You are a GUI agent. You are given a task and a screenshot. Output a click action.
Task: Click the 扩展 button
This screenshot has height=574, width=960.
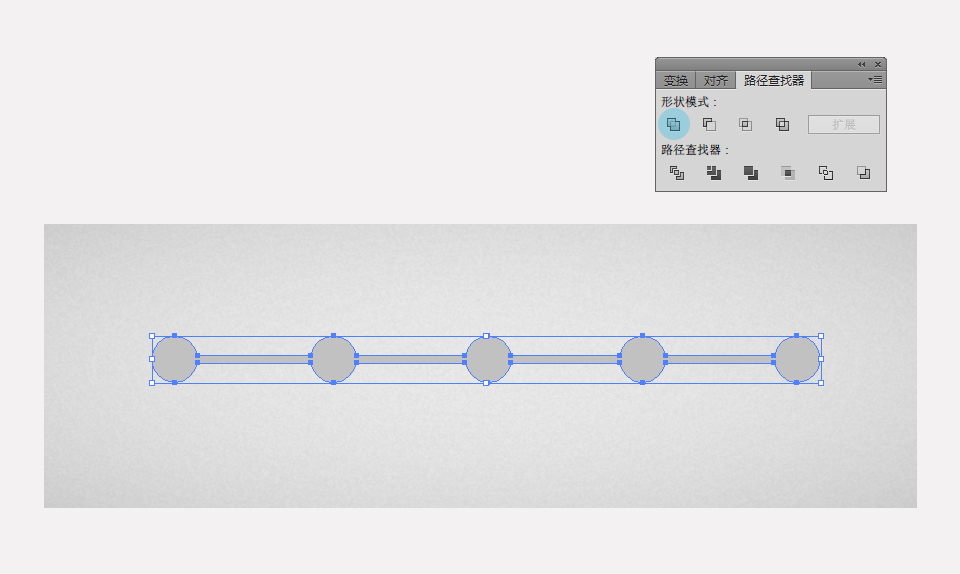point(844,124)
